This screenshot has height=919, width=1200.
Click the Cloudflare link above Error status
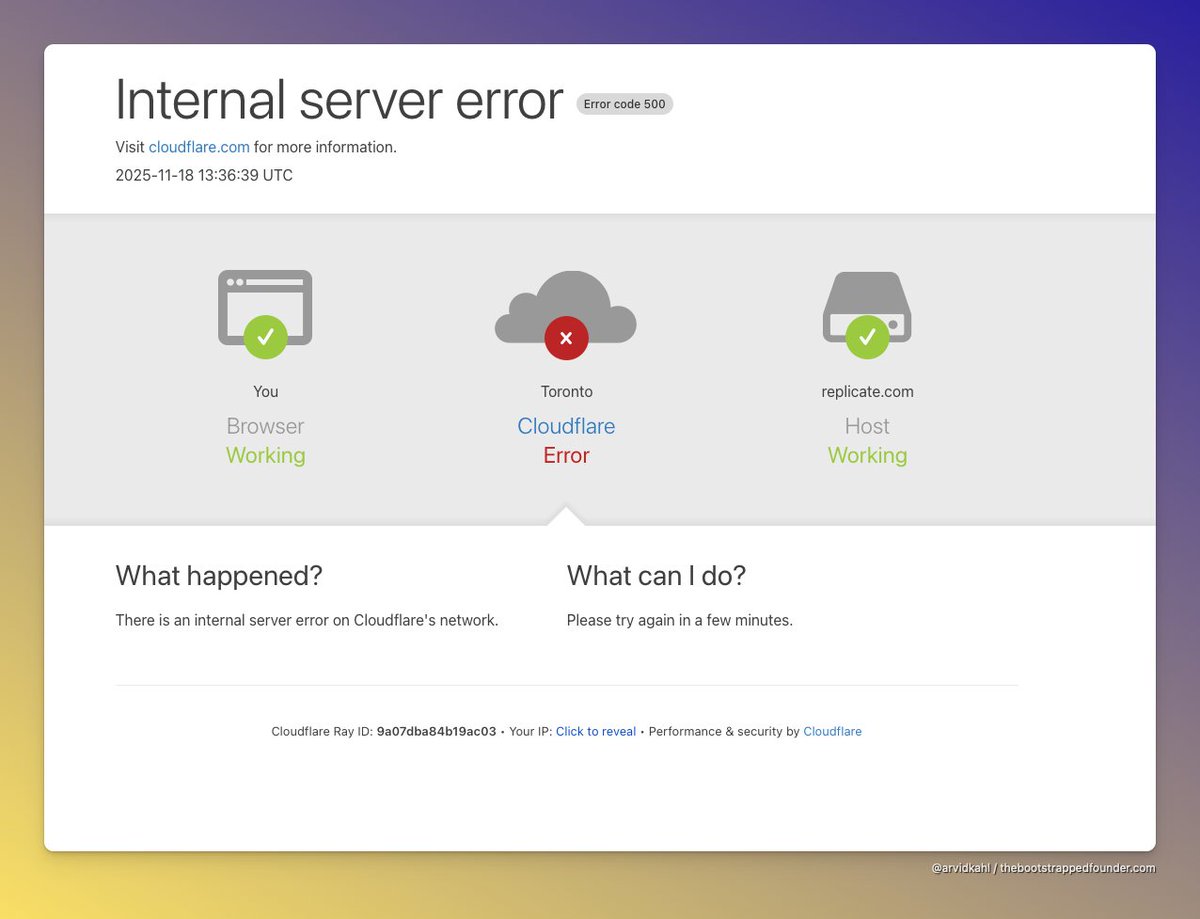click(x=566, y=426)
